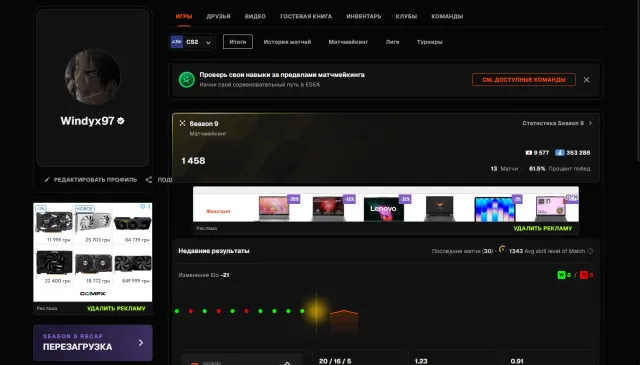Click the 61.5% win rate value
This screenshot has width=640, height=365.
coord(537,169)
